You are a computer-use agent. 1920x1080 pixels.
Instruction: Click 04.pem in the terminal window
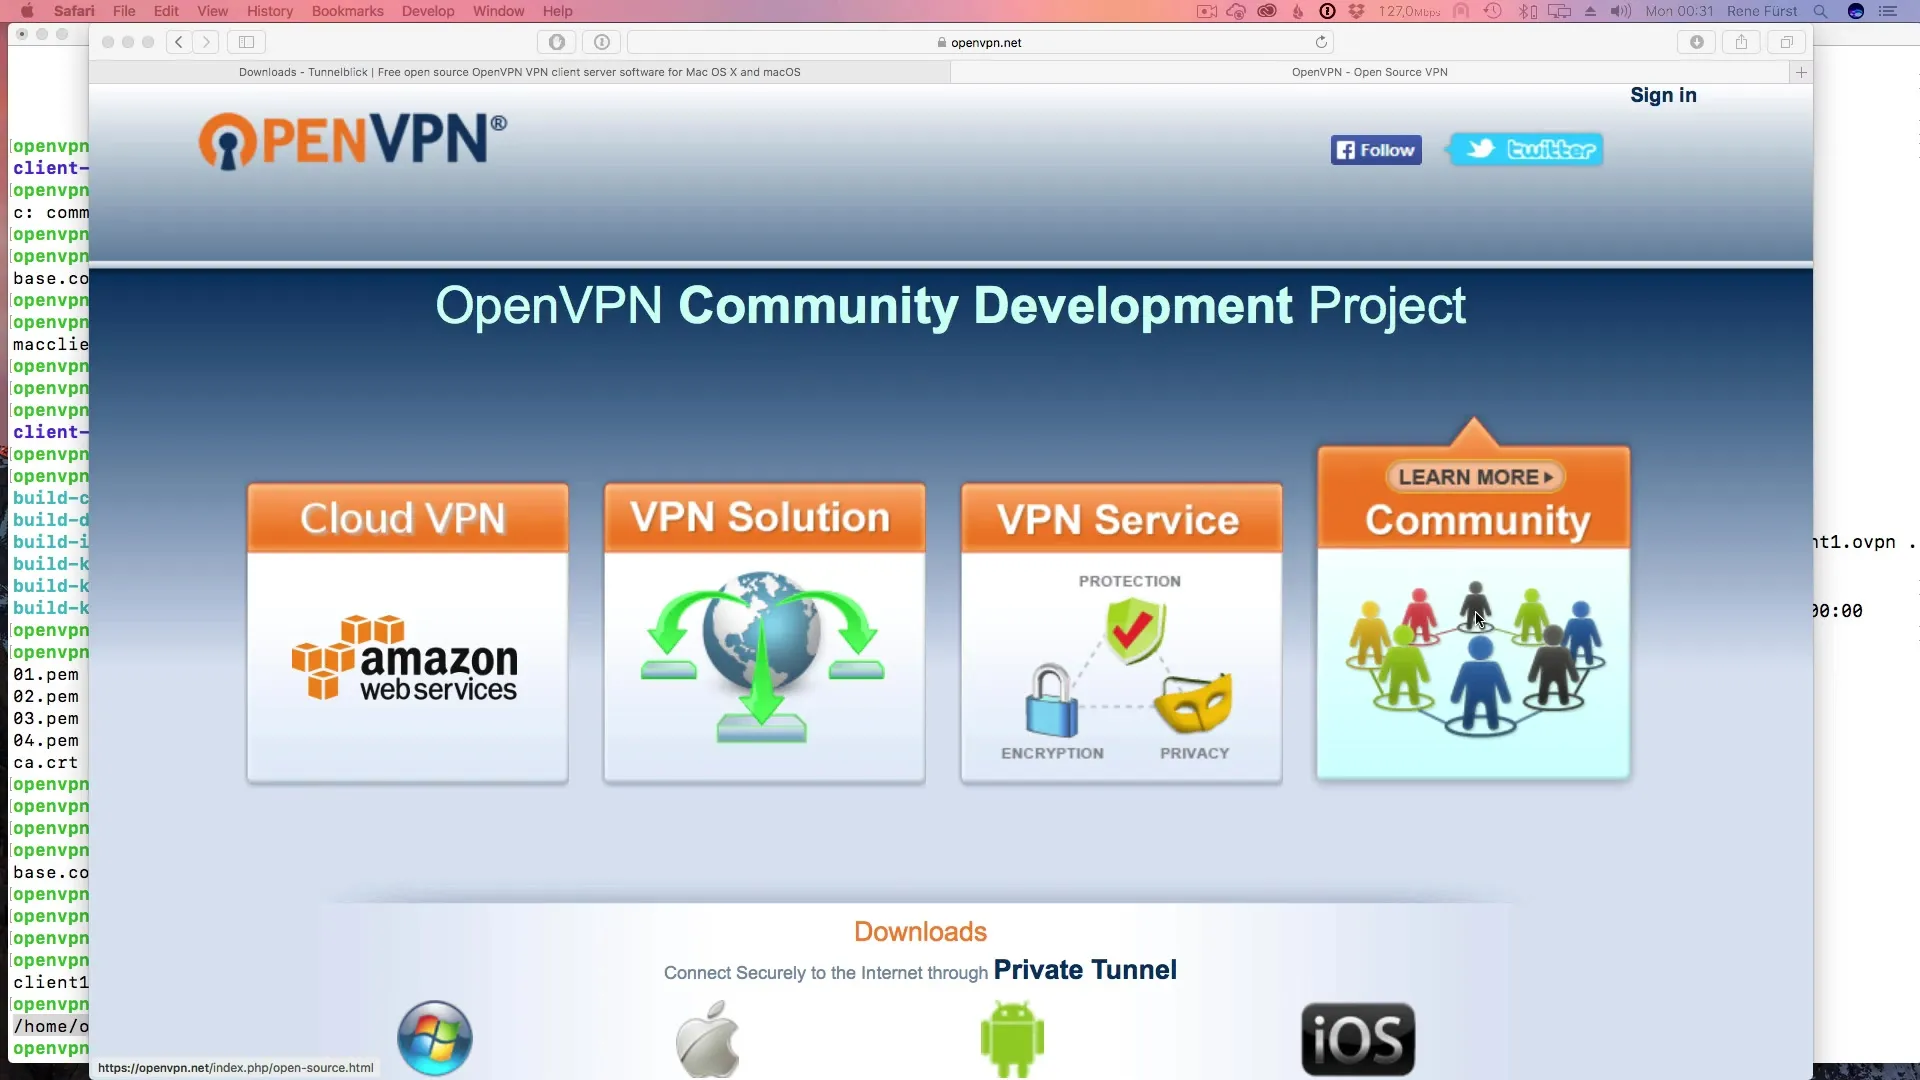point(46,741)
